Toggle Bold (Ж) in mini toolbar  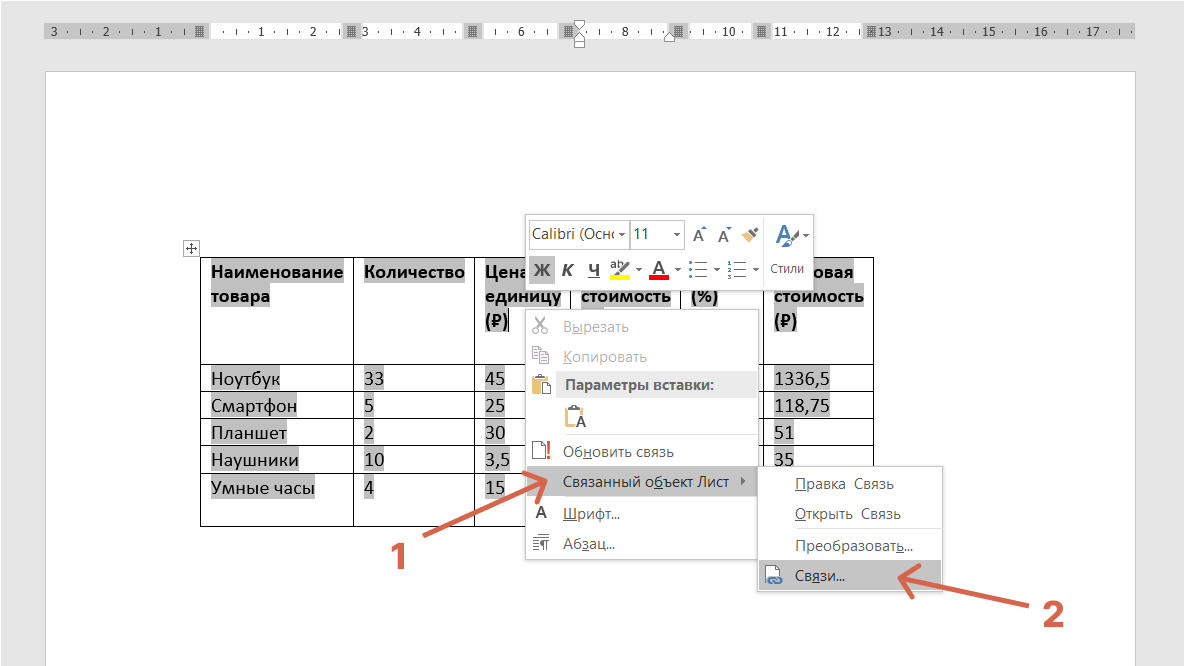[x=541, y=270]
